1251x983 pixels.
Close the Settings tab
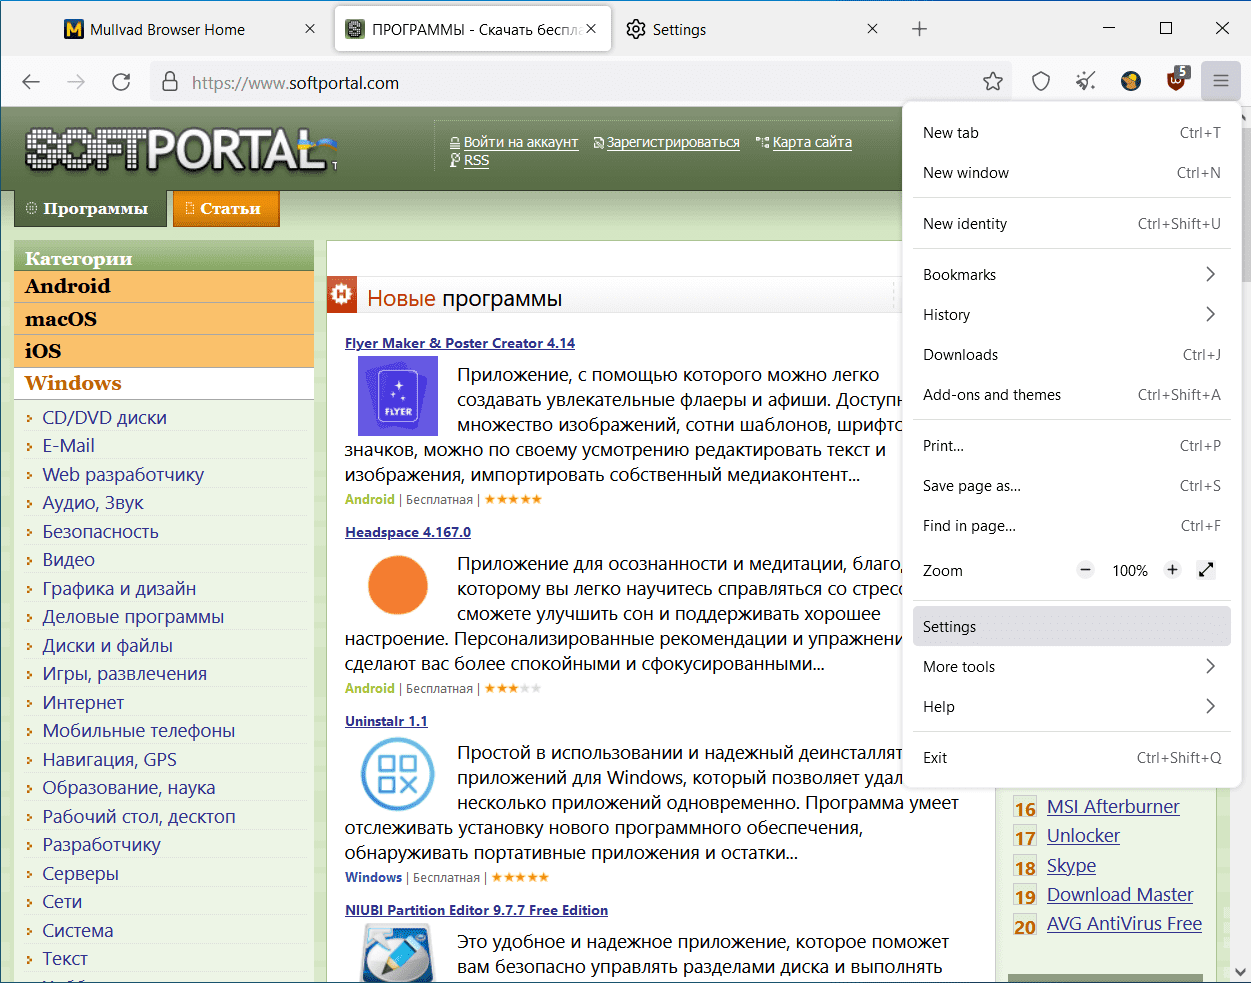pyautogui.click(x=872, y=29)
